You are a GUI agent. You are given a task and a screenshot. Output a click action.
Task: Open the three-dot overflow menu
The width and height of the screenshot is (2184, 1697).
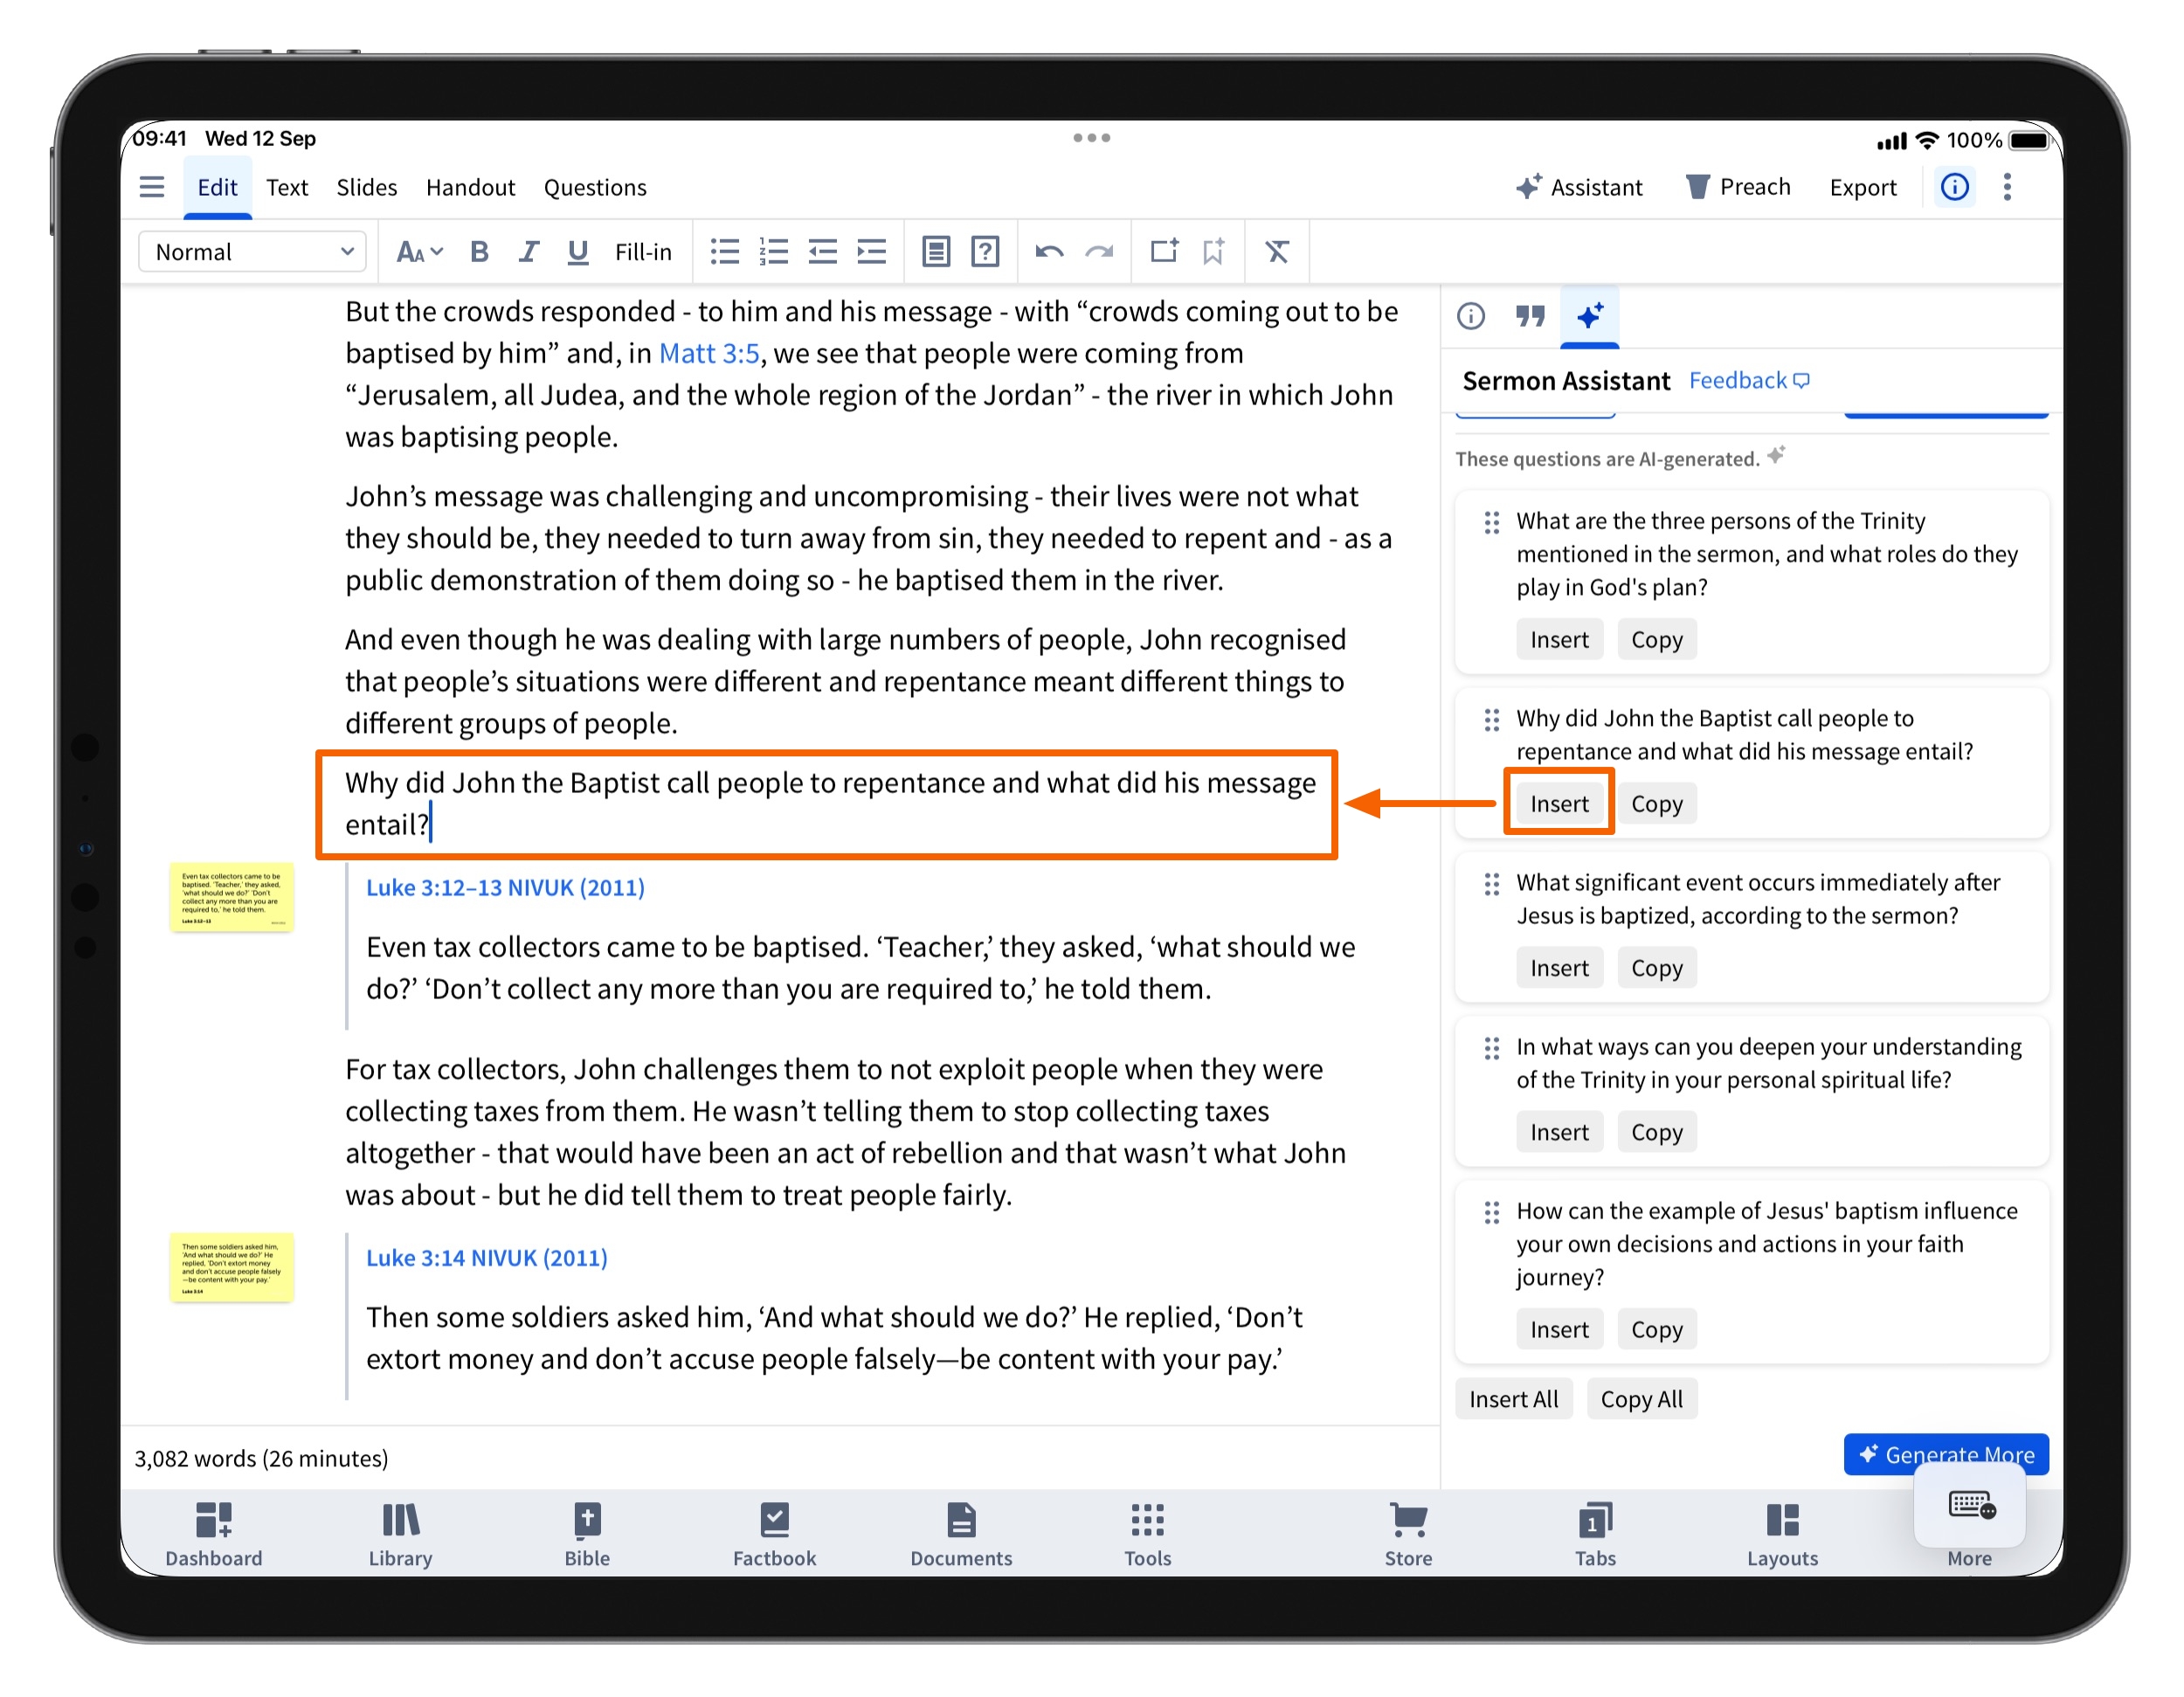[2007, 187]
